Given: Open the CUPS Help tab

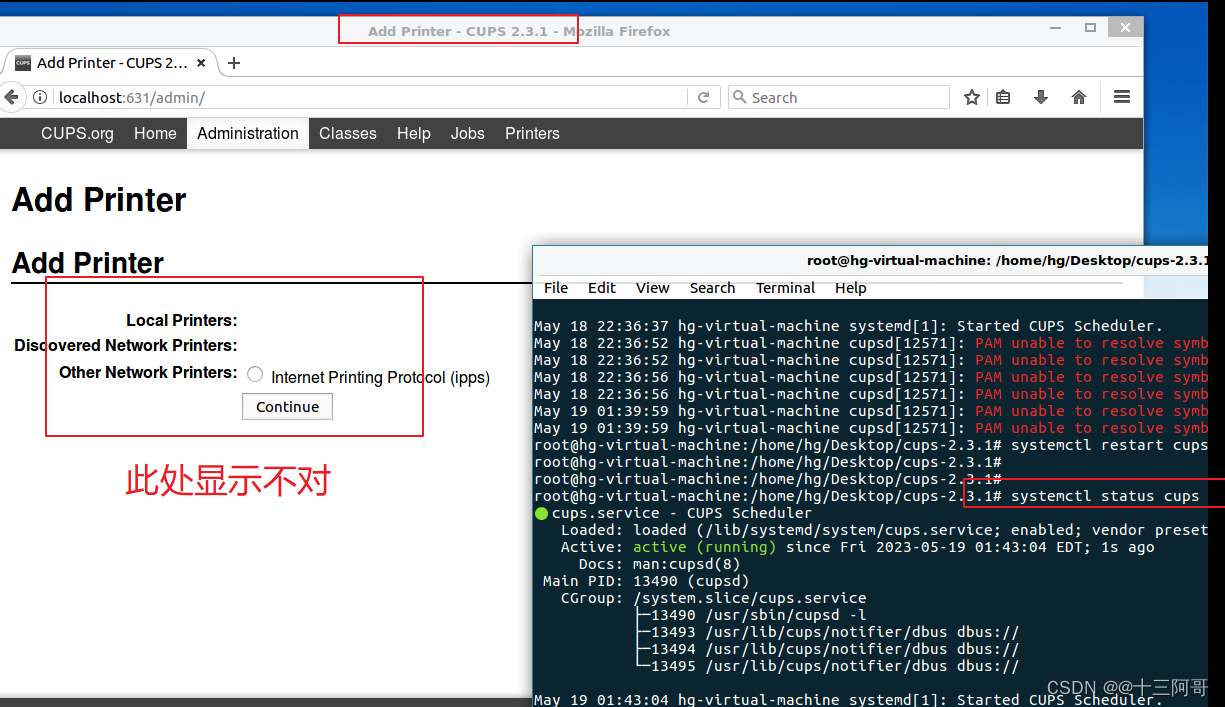Looking at the screenshot, I should pyautogui.click(x=413, y=133).
